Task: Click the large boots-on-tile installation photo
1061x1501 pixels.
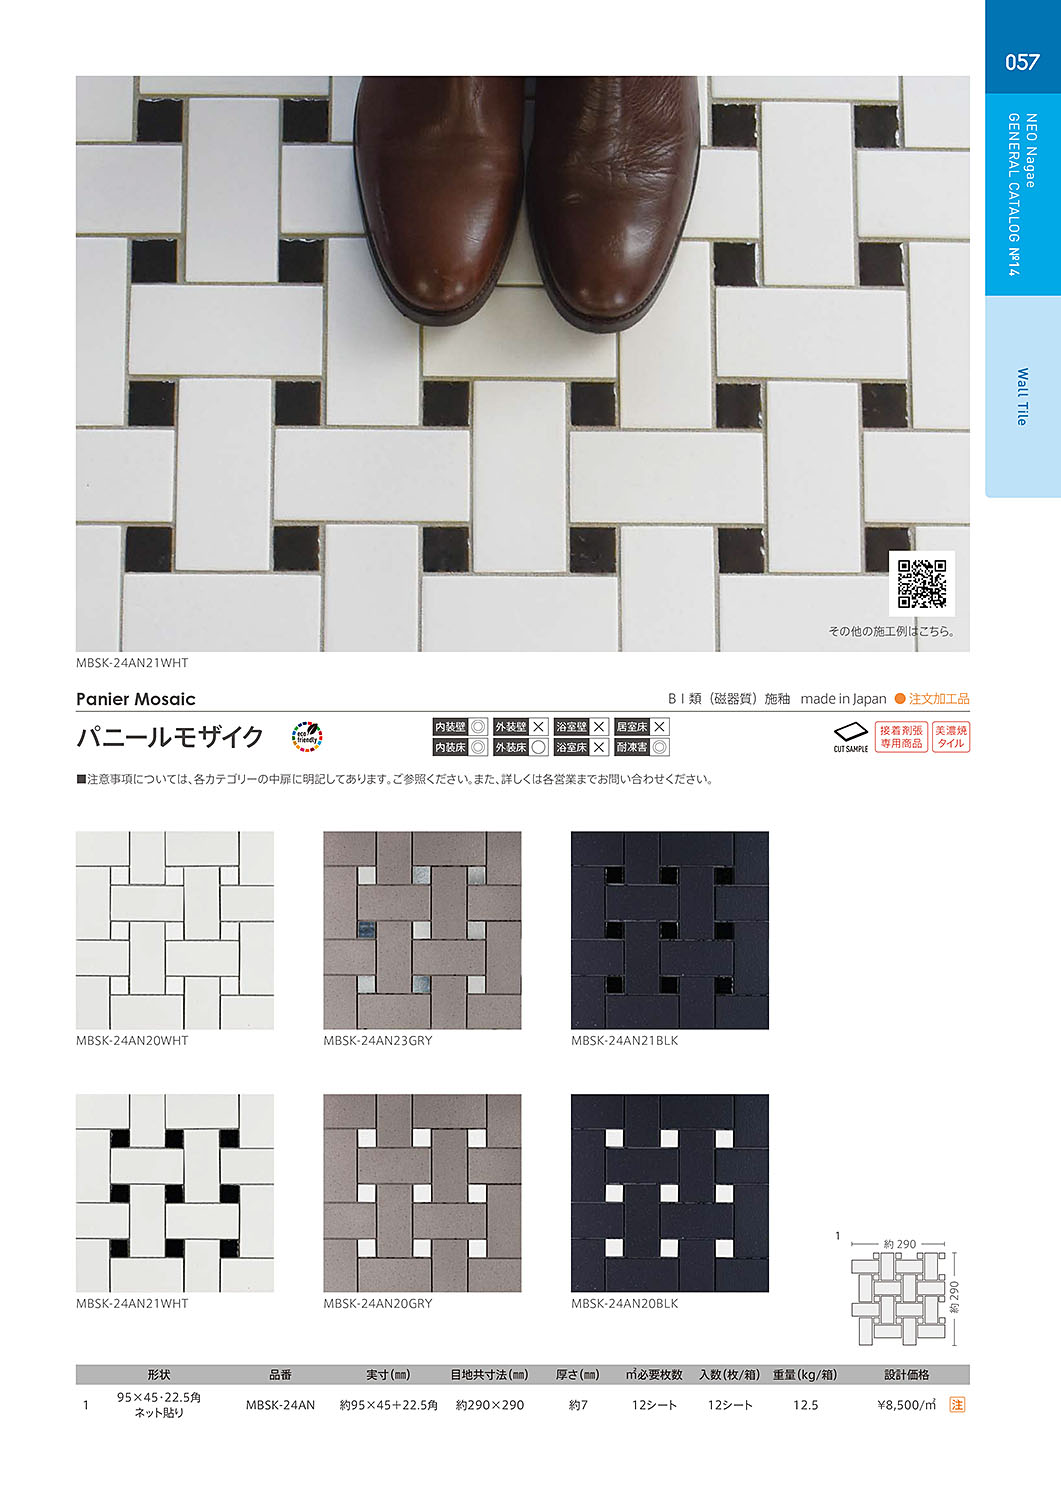Action: (x=523, y=364)
